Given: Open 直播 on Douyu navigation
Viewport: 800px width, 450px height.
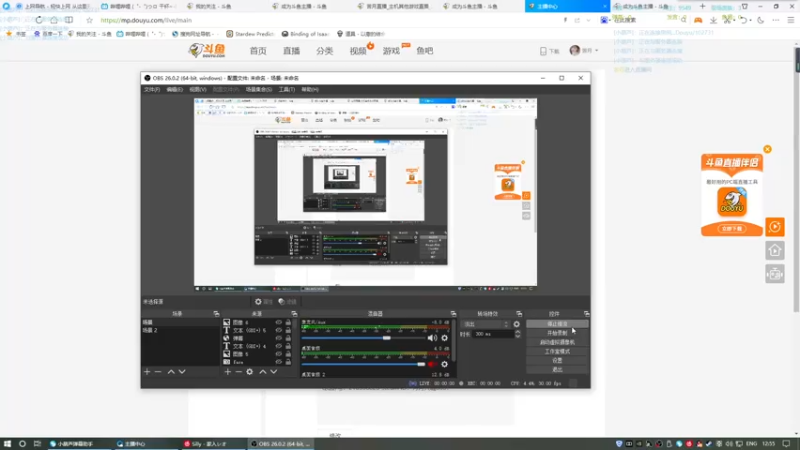Looking at the screenshot, I should pyautogui.click(x=291, y=51).
